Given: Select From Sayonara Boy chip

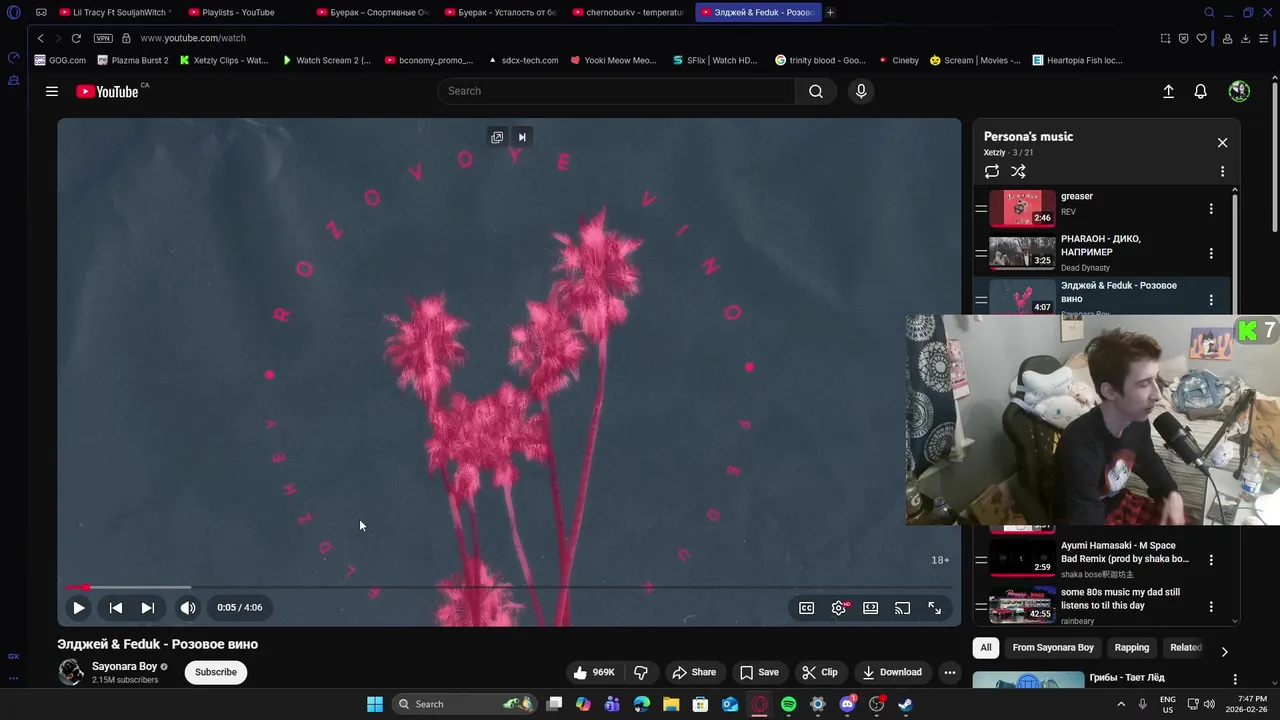Looking at the screenshot, I should click(x=1053, y=648).
